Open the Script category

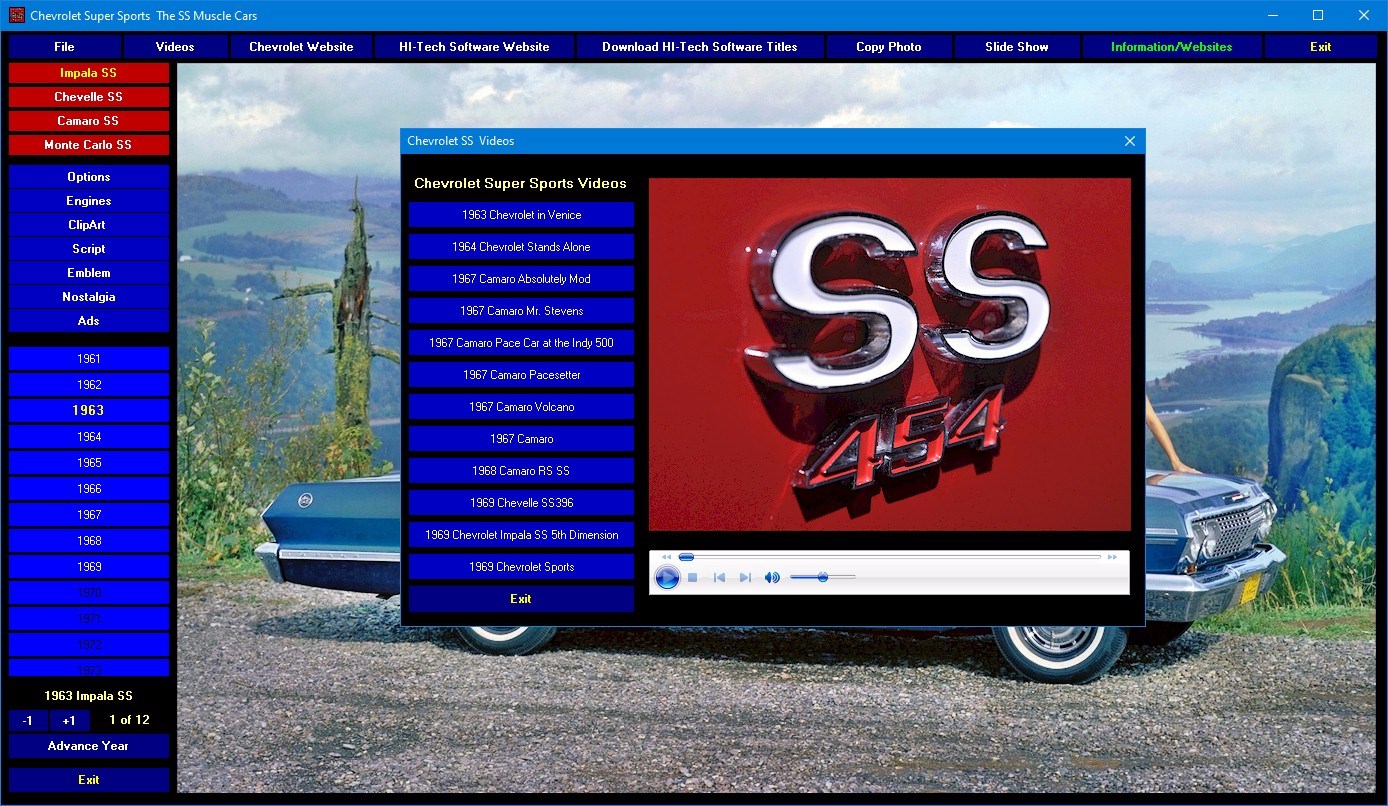[x=89, y=249]
